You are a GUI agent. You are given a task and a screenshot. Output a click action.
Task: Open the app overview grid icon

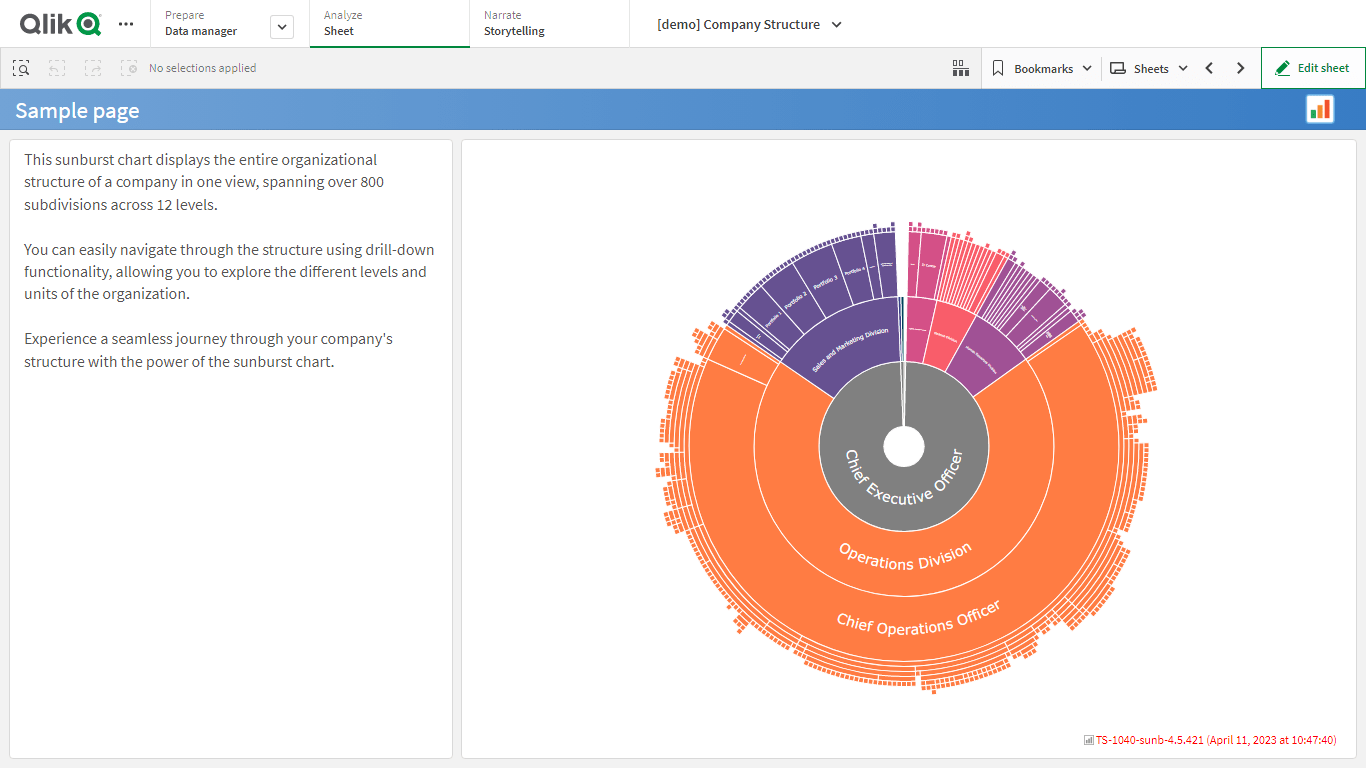[x=960, y=67]
